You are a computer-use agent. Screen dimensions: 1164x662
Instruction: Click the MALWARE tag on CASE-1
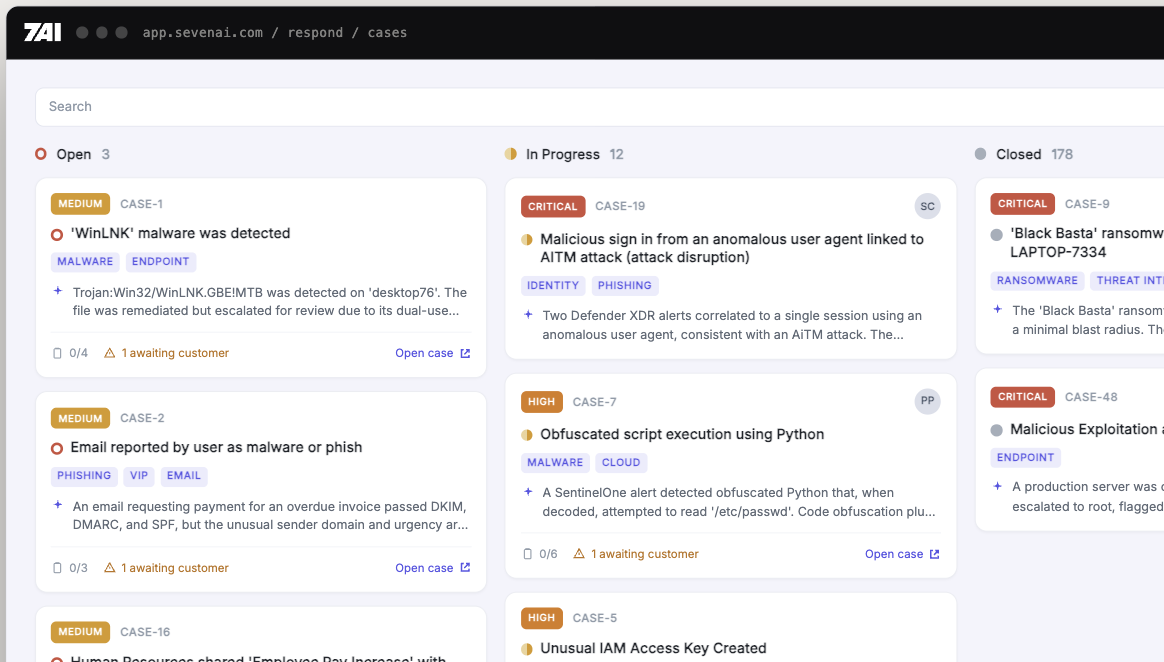point(85,261)
